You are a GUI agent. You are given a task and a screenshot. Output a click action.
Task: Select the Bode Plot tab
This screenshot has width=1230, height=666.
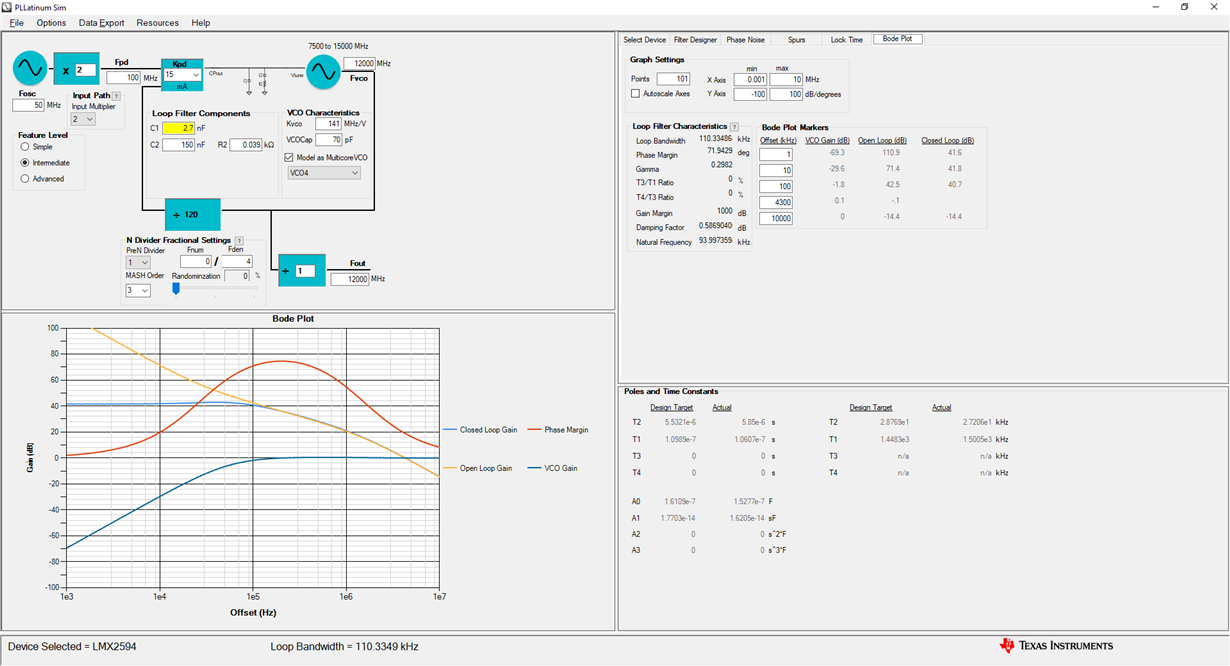tap(897, 39)
